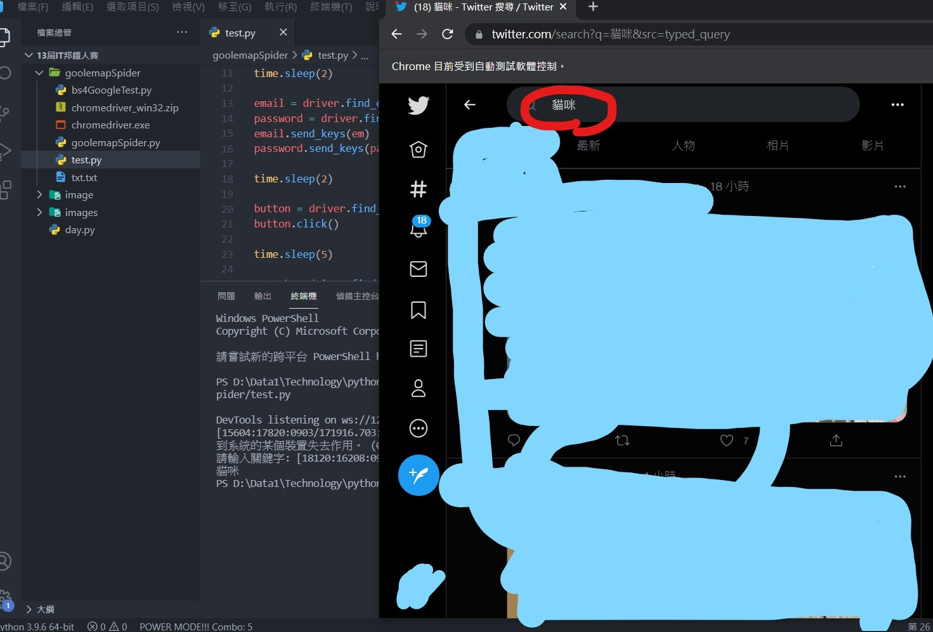Open search options three-dot menu on Twitter
The height and width of the screenshot is (632, 933).
[x=897, y=105]
